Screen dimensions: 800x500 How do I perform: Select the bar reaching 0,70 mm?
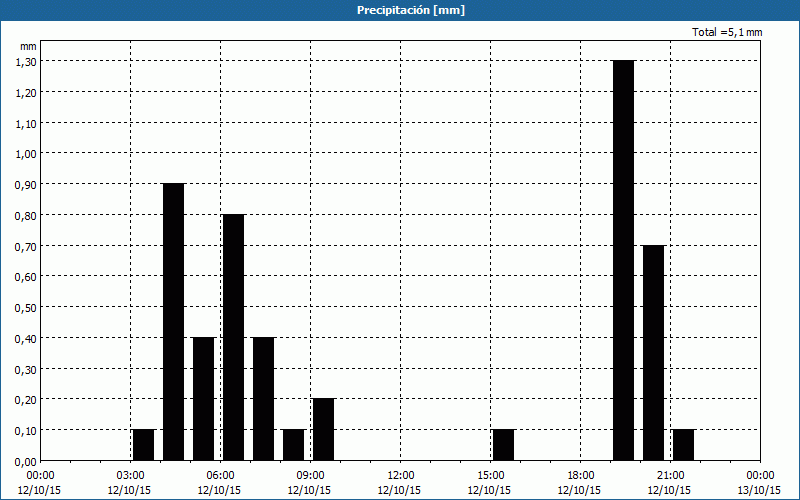654,353
